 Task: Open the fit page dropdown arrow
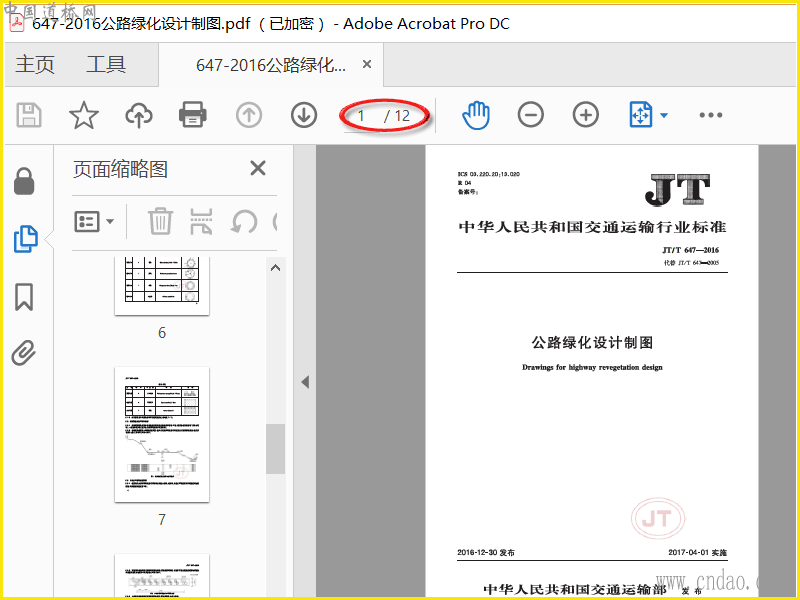[x=664, y=115]
